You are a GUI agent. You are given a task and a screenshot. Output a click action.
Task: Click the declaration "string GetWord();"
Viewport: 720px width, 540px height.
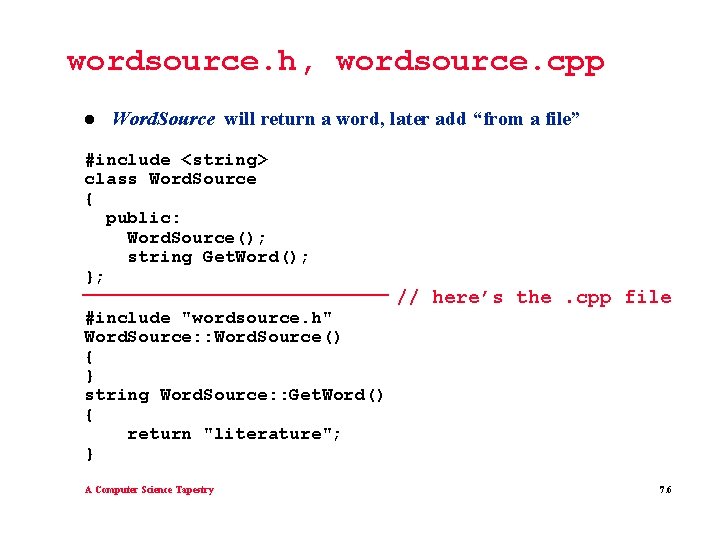coord(218,257)
